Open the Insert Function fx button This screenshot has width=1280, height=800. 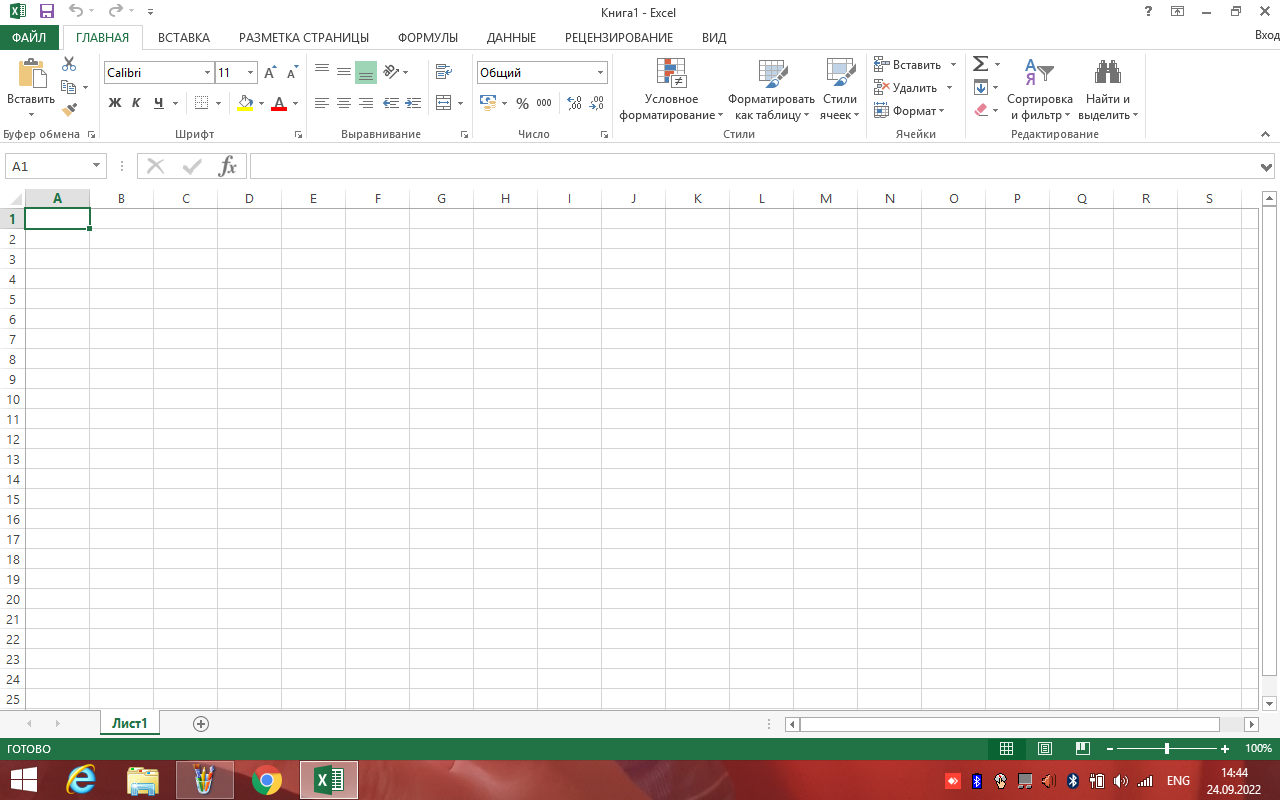pos(228,166)
